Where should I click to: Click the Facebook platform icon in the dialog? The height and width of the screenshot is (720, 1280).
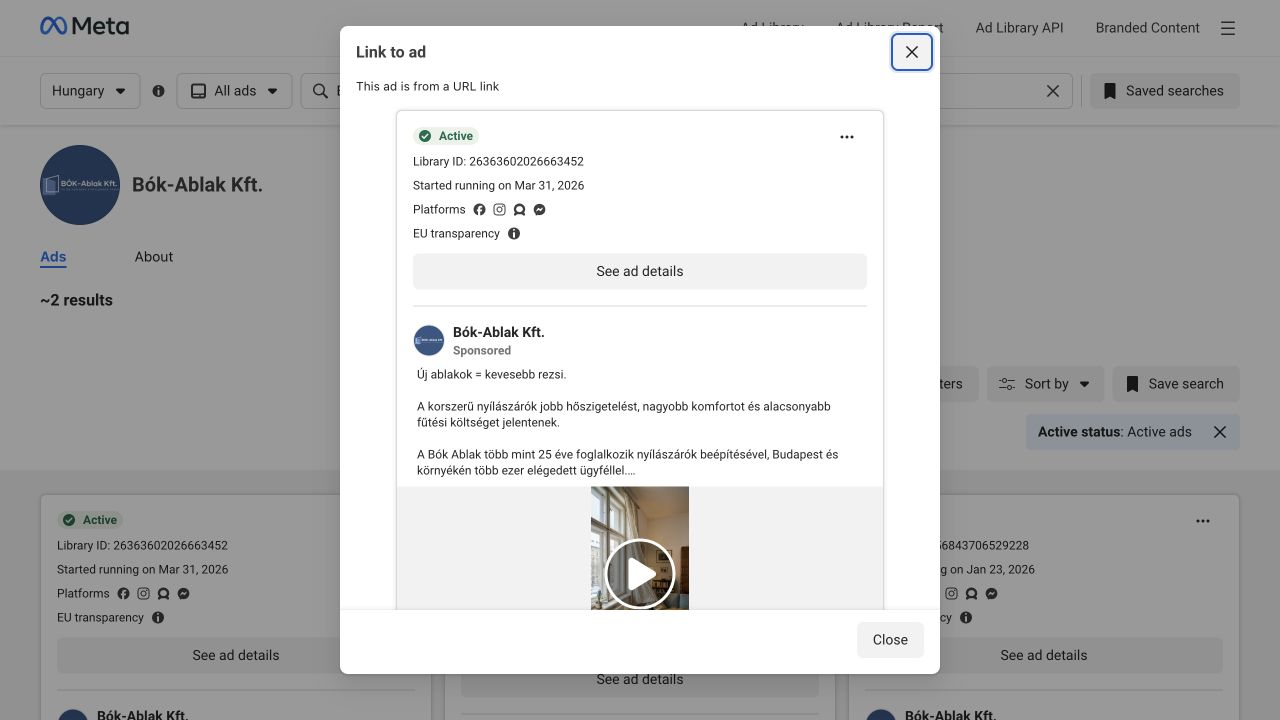click(x=479, y=210)
